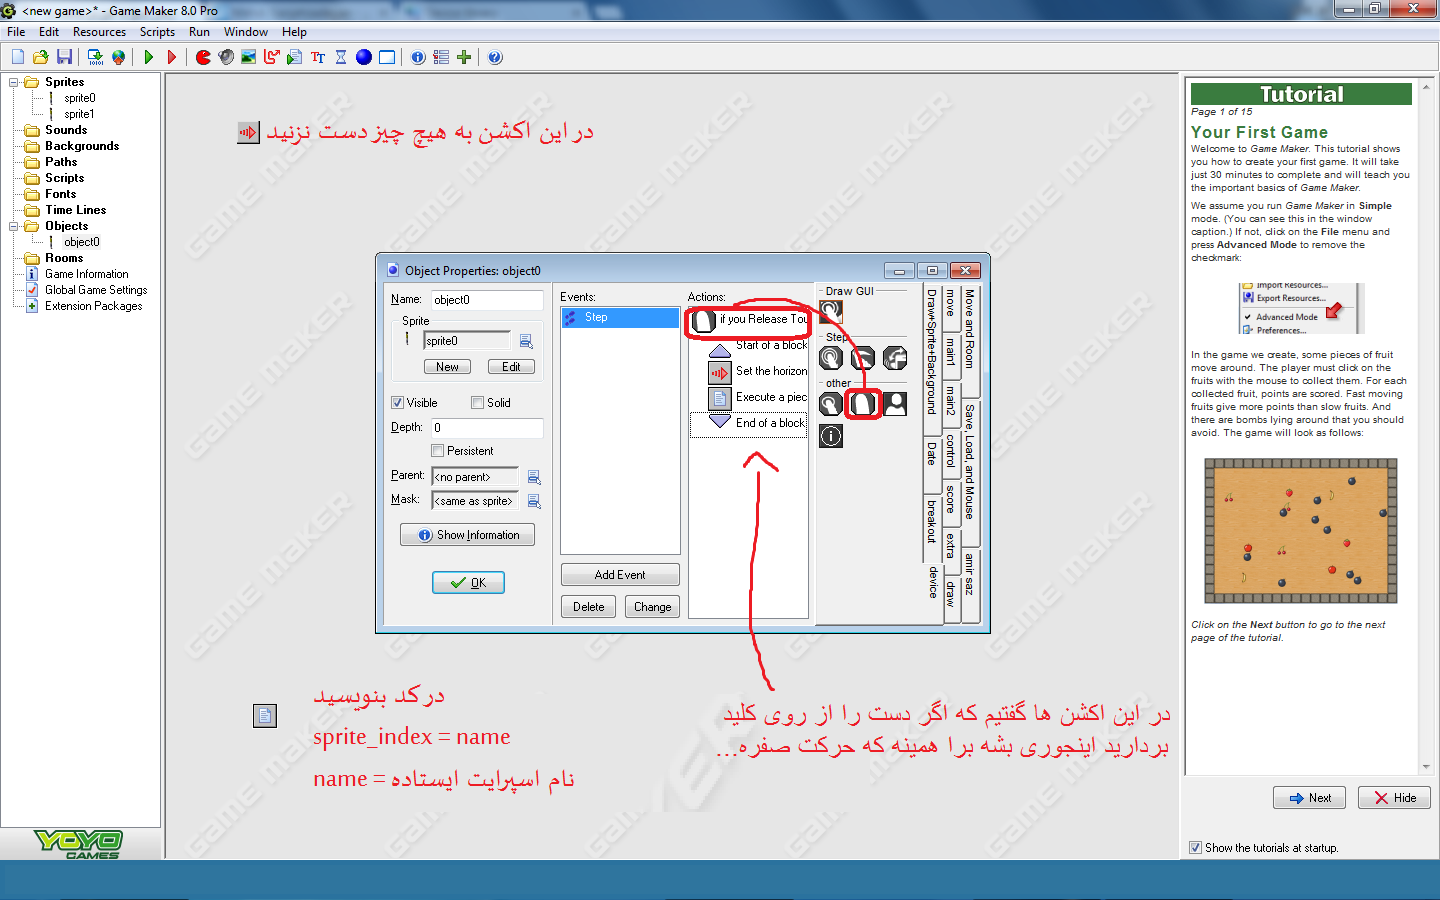Select the Draw GUI touch action icon
This screenshot has height=900, width=1440.
[831, 311]
